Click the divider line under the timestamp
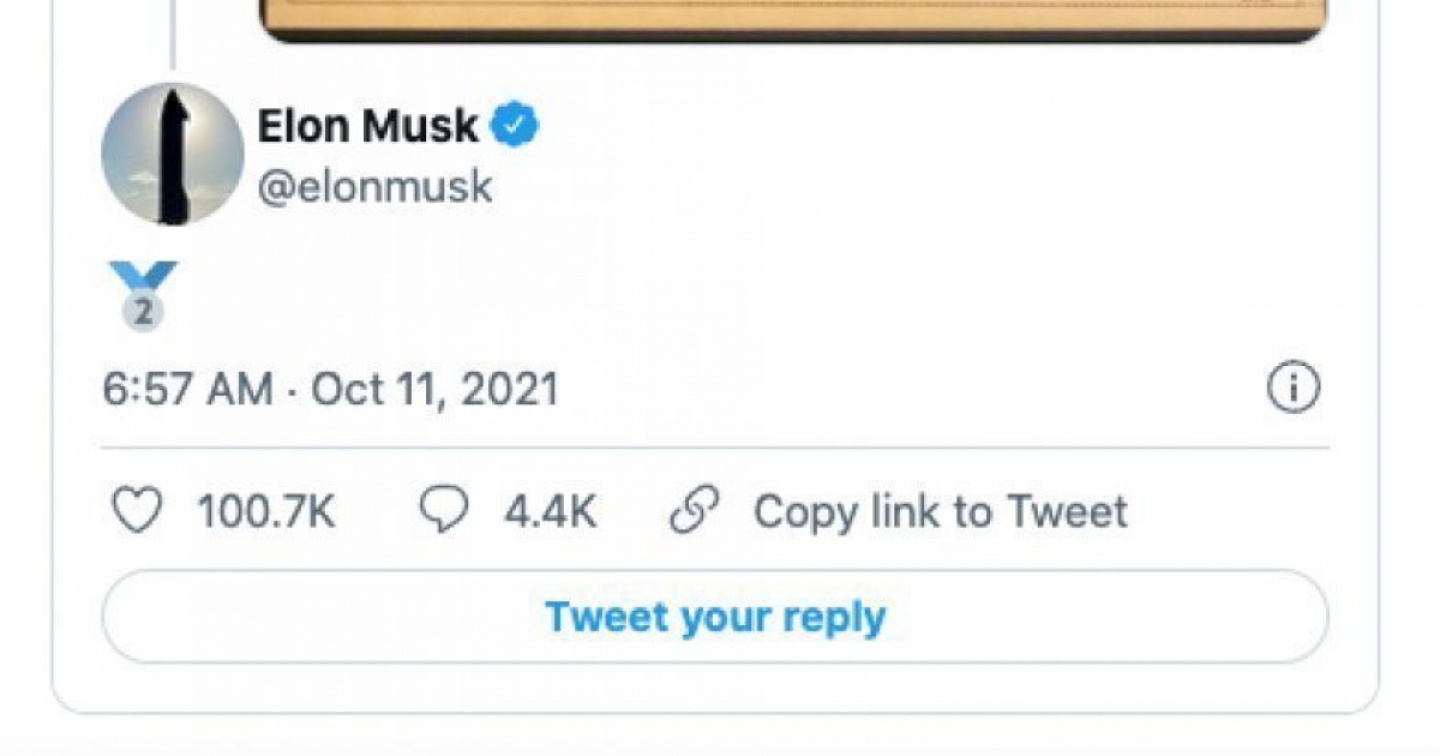The height and width of the screenshot is (756, 1440). click(x=715, y=448)
